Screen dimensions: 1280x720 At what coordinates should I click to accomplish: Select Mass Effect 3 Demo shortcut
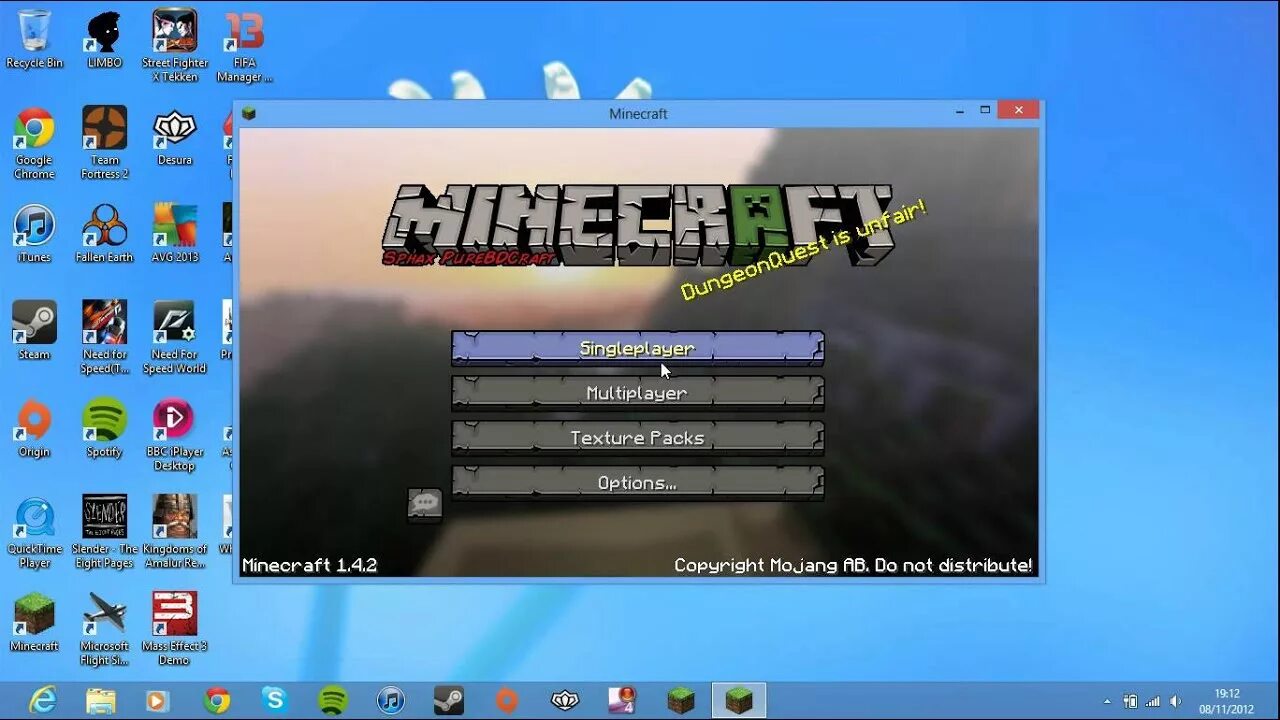click(174, 628)
